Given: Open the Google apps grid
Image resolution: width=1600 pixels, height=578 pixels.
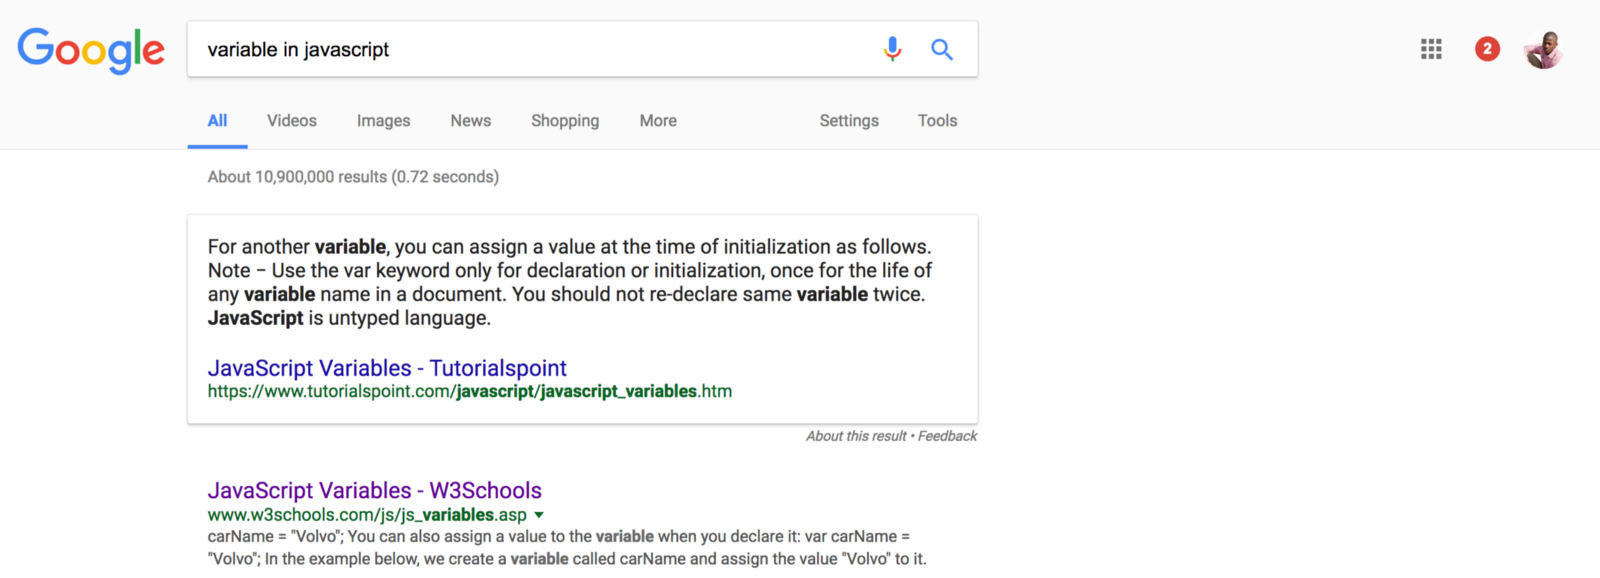Looking at the screenshot, I should pyautogui.click(x=1431, y=49).
